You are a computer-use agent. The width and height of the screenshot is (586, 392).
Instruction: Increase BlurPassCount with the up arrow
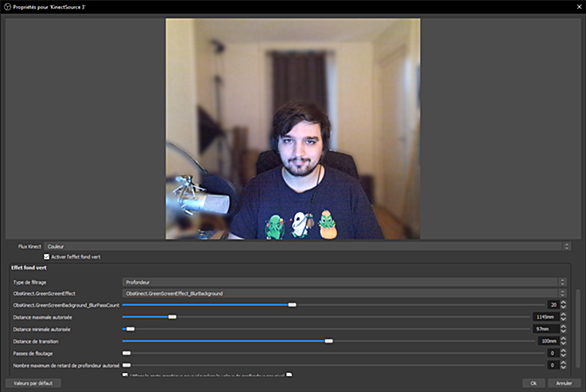coord(563,303)
